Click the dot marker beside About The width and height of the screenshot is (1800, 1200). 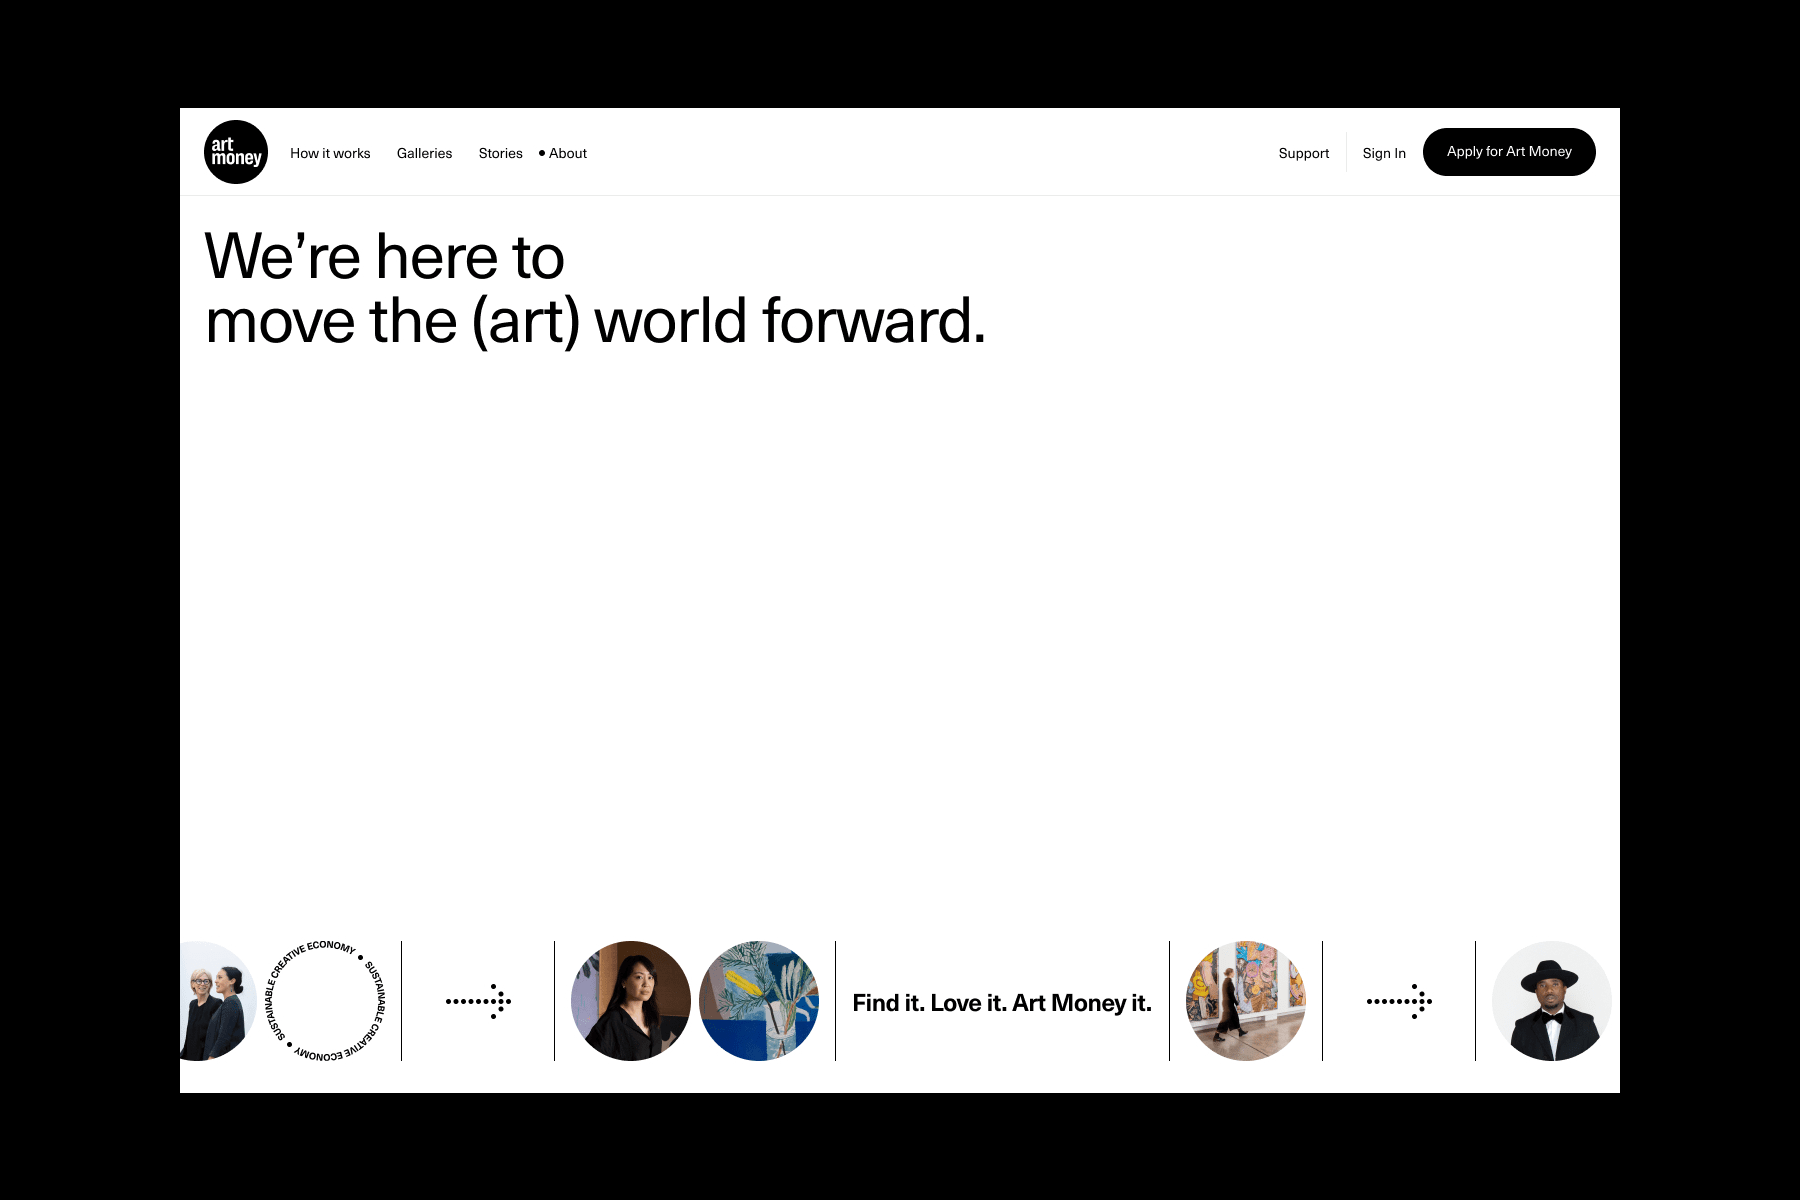(542, 153)
